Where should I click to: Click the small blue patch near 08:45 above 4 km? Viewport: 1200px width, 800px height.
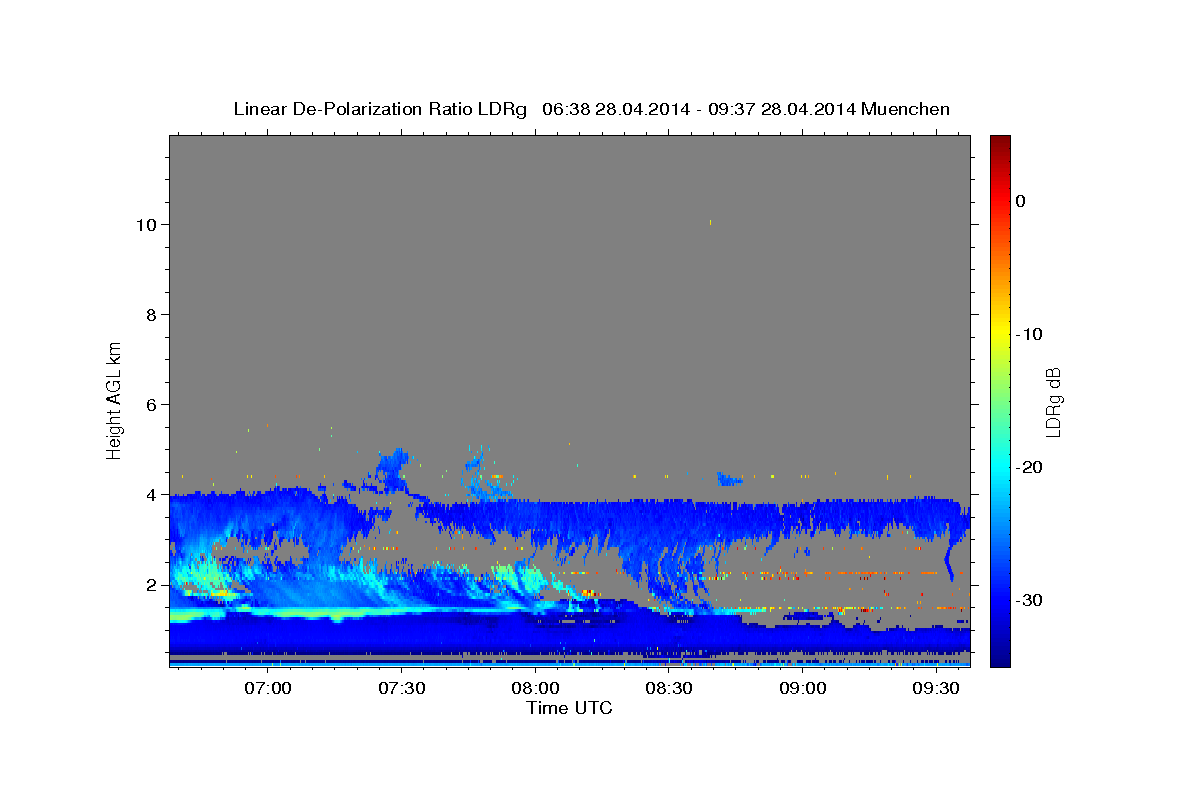[729, 479]
